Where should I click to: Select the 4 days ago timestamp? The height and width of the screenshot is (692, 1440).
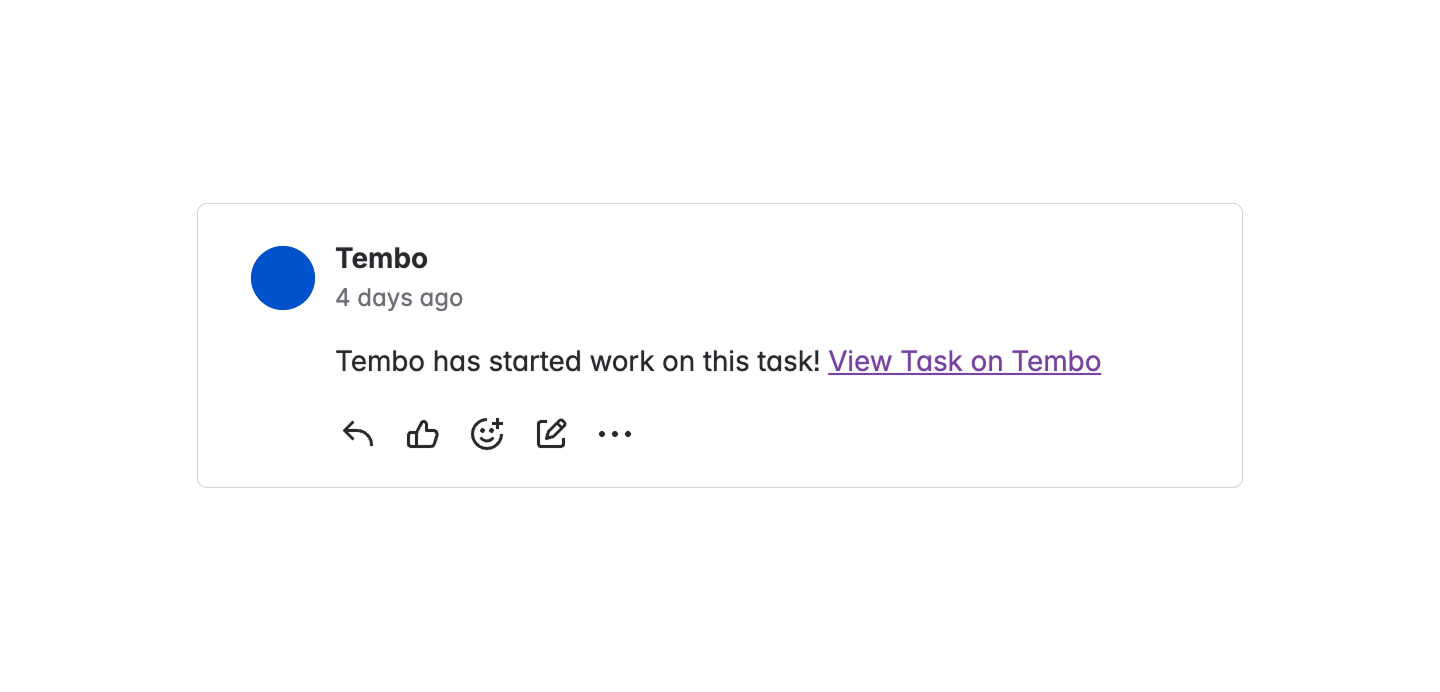[x=399, y=297]
